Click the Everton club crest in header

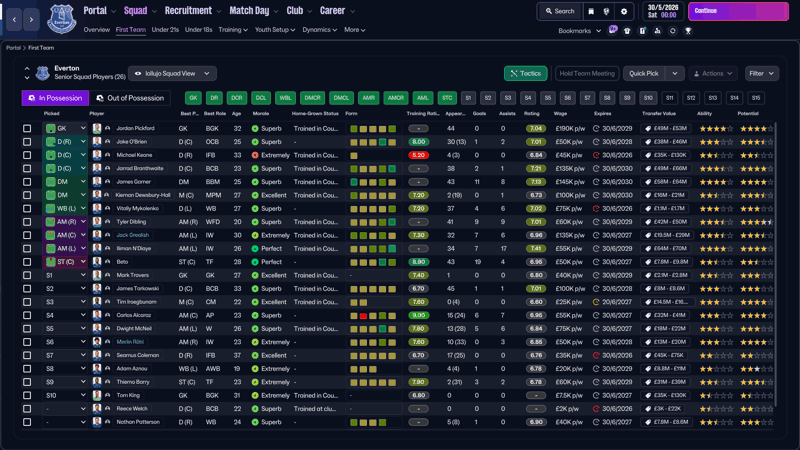[x=62, y=19]
